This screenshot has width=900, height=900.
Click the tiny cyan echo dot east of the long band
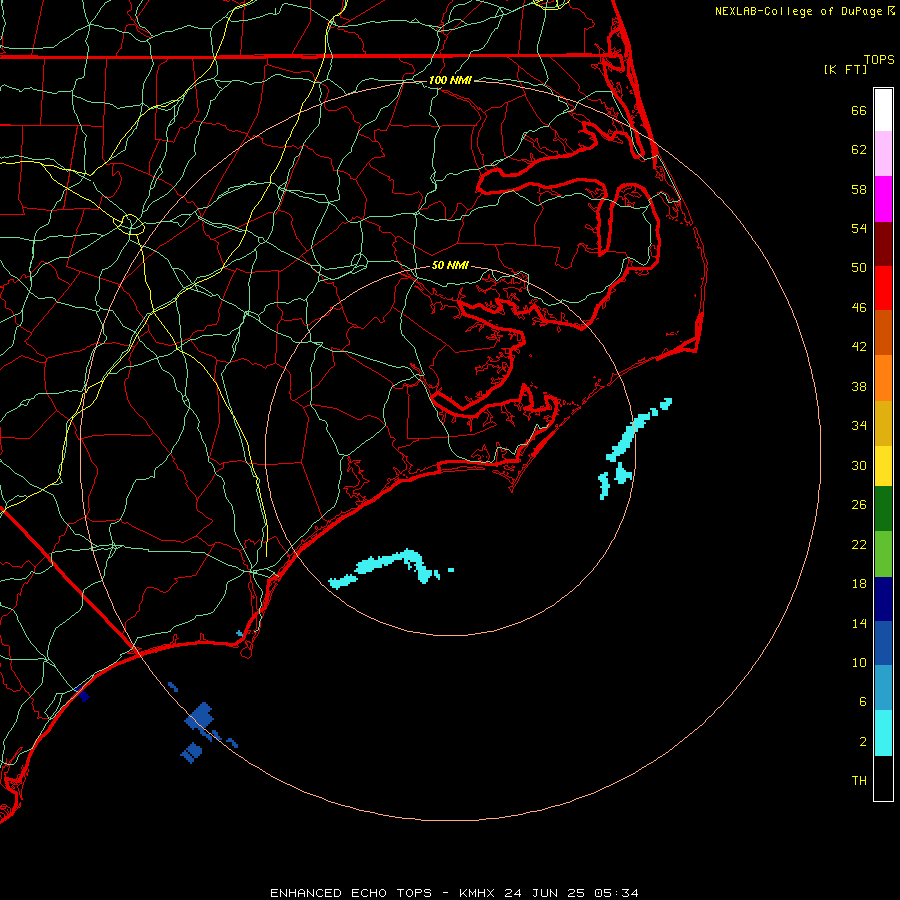point(451,570)
